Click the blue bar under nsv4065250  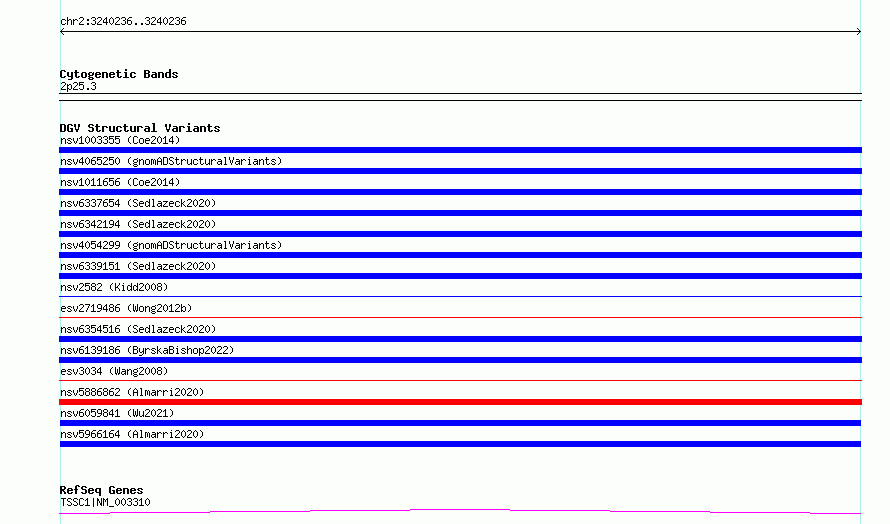pos(460,171)
